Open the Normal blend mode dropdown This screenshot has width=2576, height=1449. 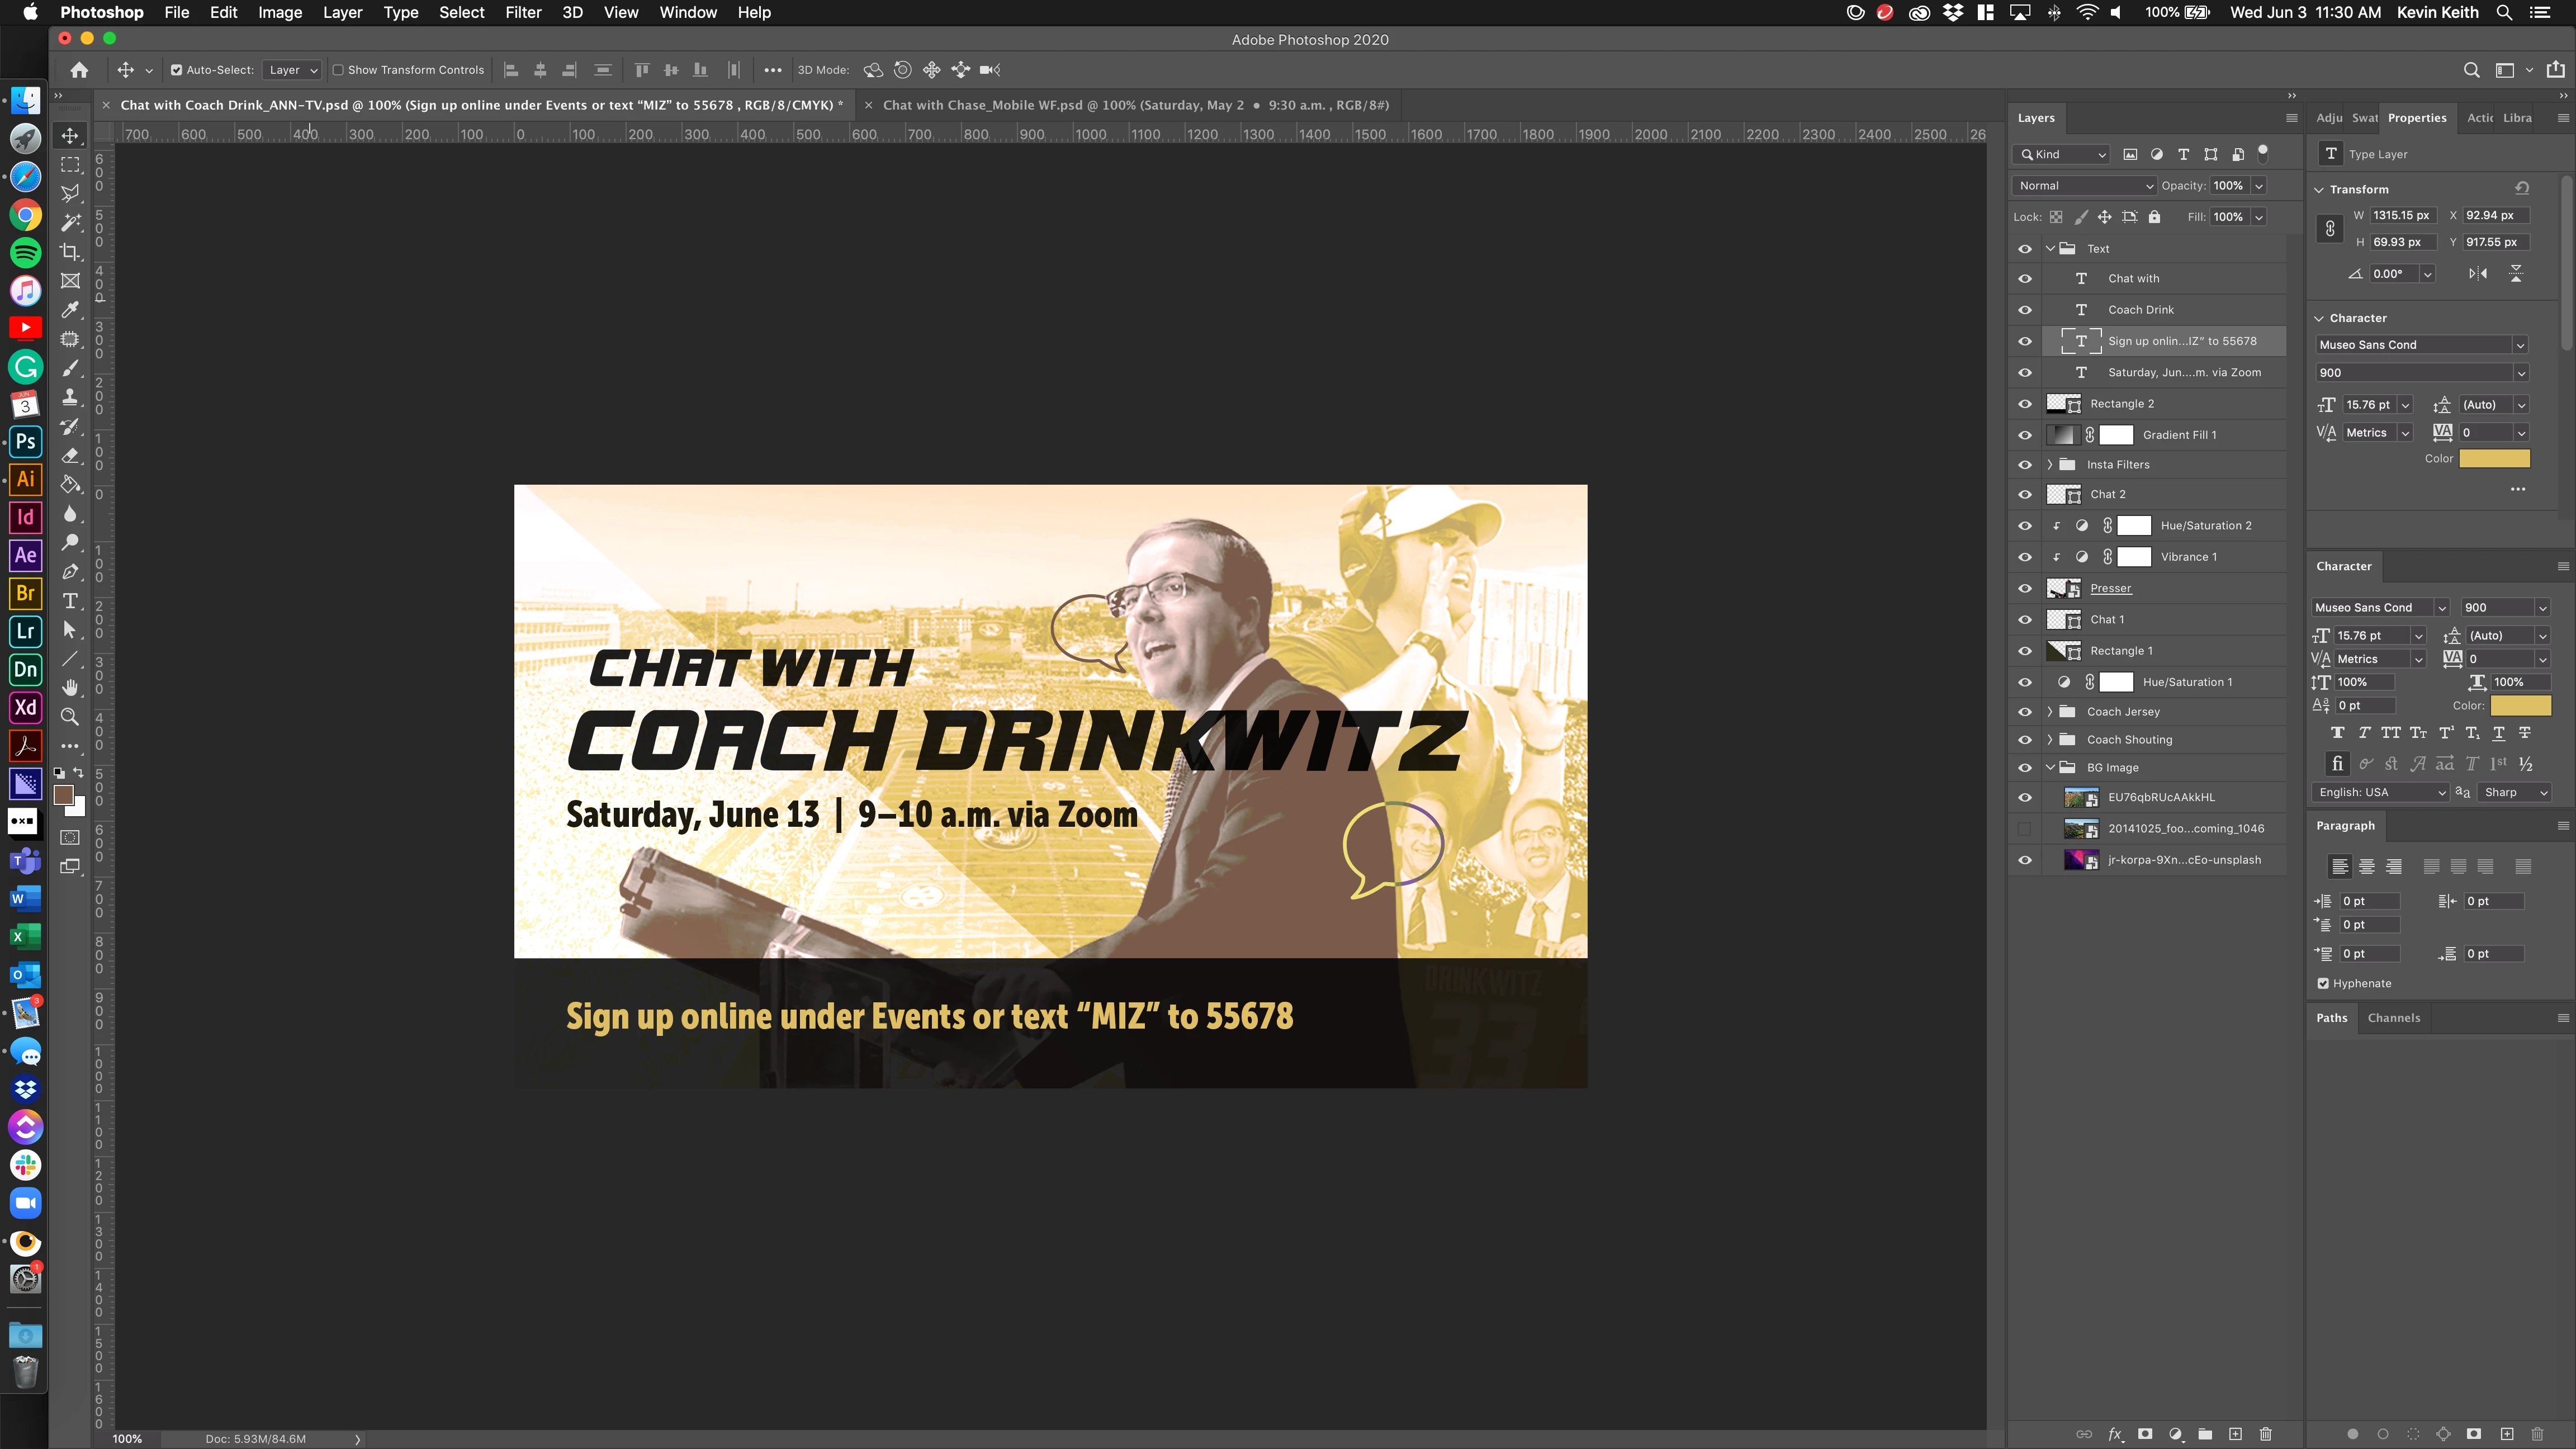(2084, 185)
